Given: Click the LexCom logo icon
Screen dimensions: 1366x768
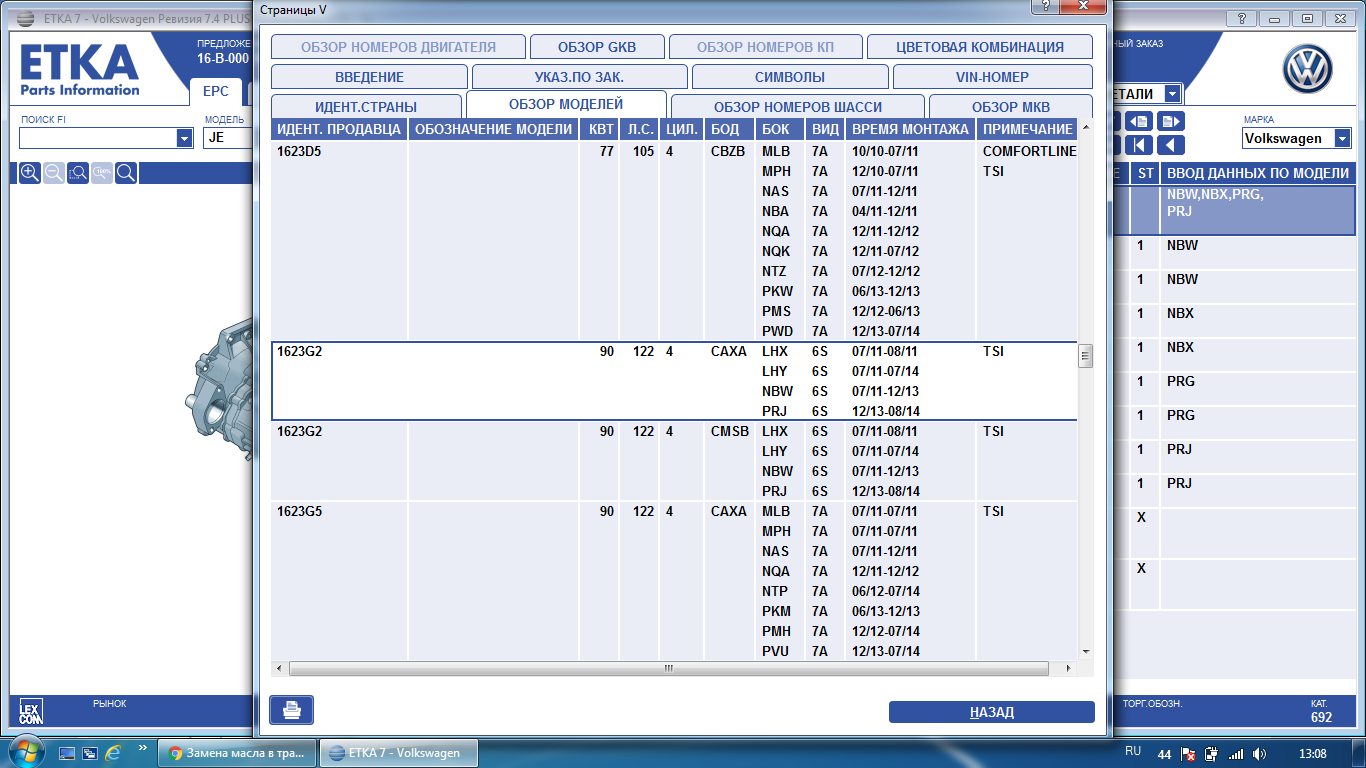Looking at the screenshot, I should tap(31, 711).
